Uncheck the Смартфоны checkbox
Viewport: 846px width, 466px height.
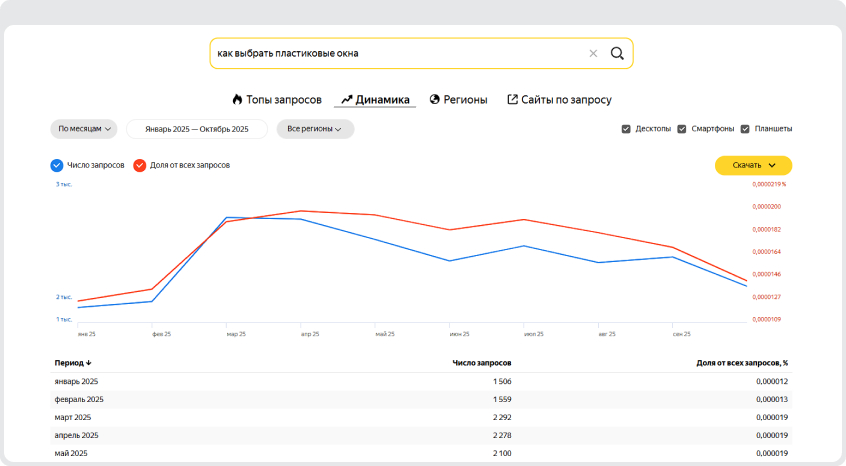(x=682, y=129)
